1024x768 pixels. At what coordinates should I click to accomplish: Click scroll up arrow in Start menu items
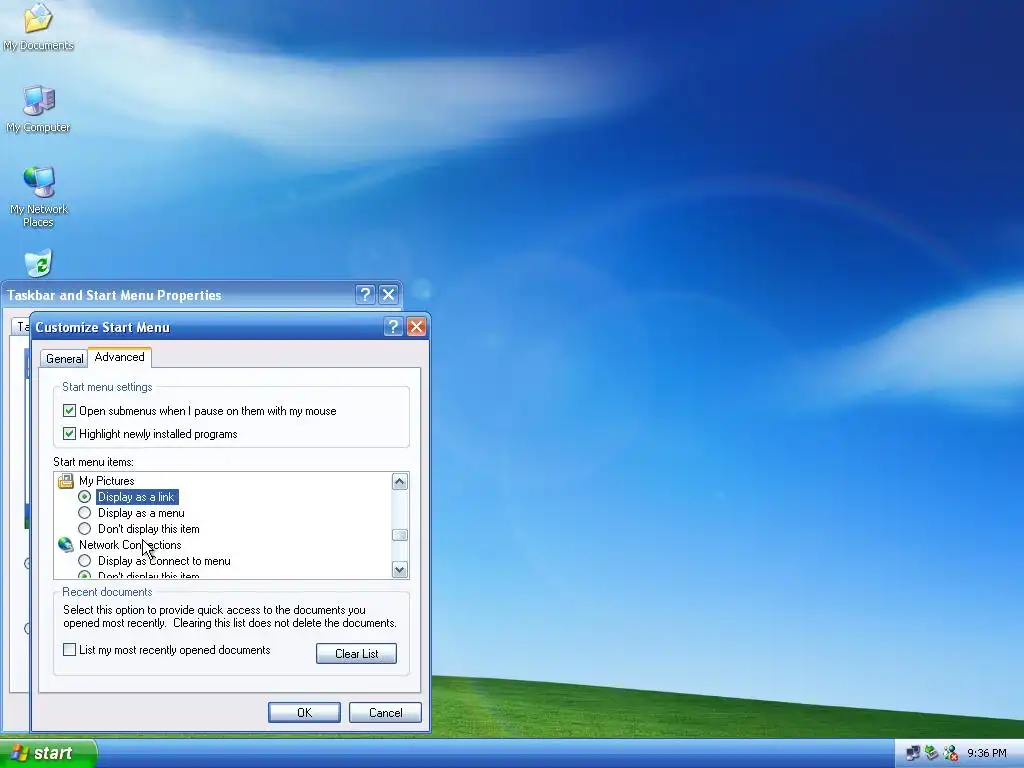(400, 482)
